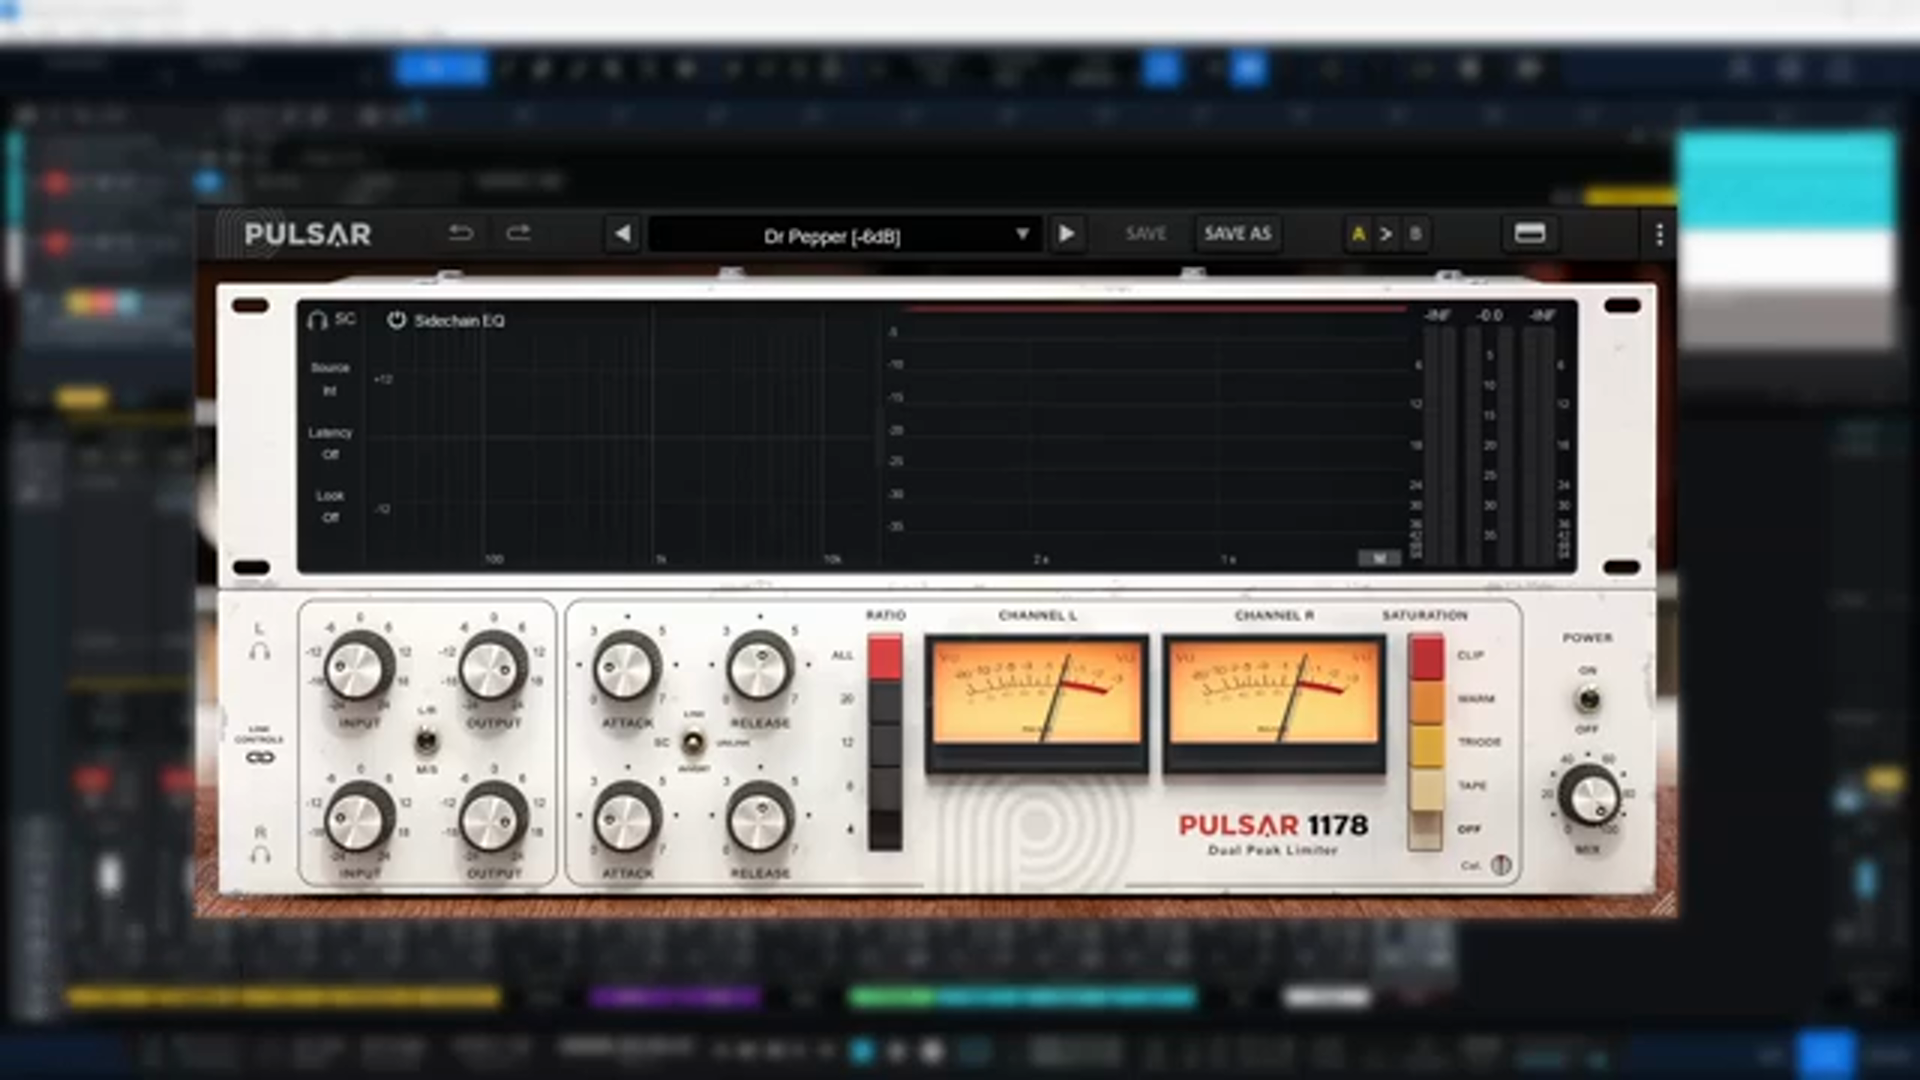Go to the next preset with the right arrow
Viewport: 1920px width, 1080px height.
click(x=1066, y=234)
